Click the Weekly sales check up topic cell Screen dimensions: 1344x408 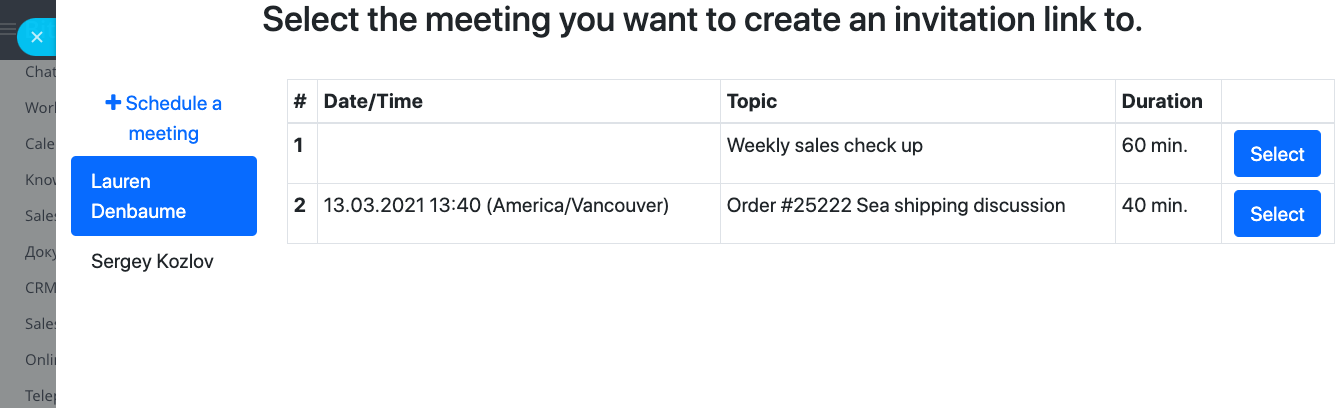coord(824,146)
